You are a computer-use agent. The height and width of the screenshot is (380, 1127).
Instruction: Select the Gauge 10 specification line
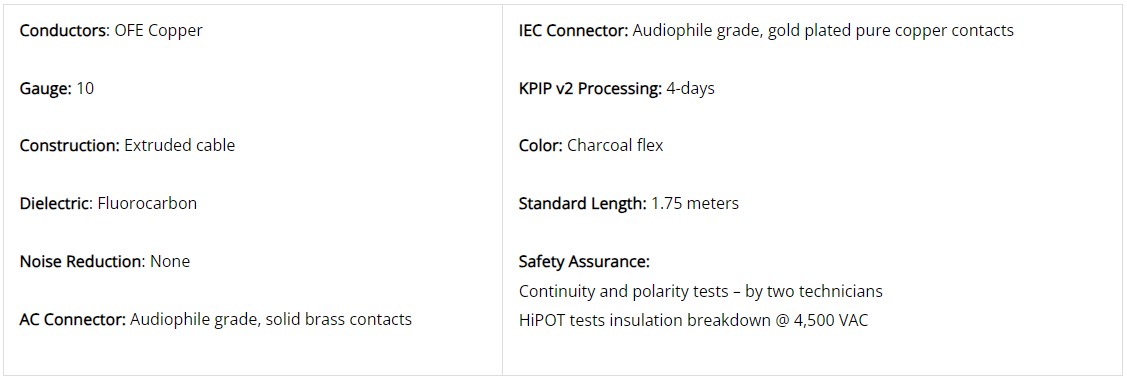tap(57, 88)
